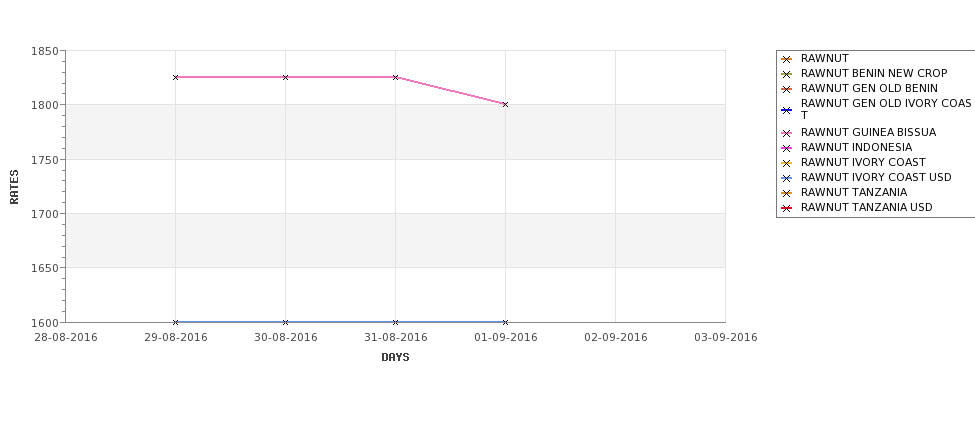This screenshot has width=975, height=429.
Task: Click the red RAWNUT TANZANIA USD legend marker
Action: [x=787, y=208]
